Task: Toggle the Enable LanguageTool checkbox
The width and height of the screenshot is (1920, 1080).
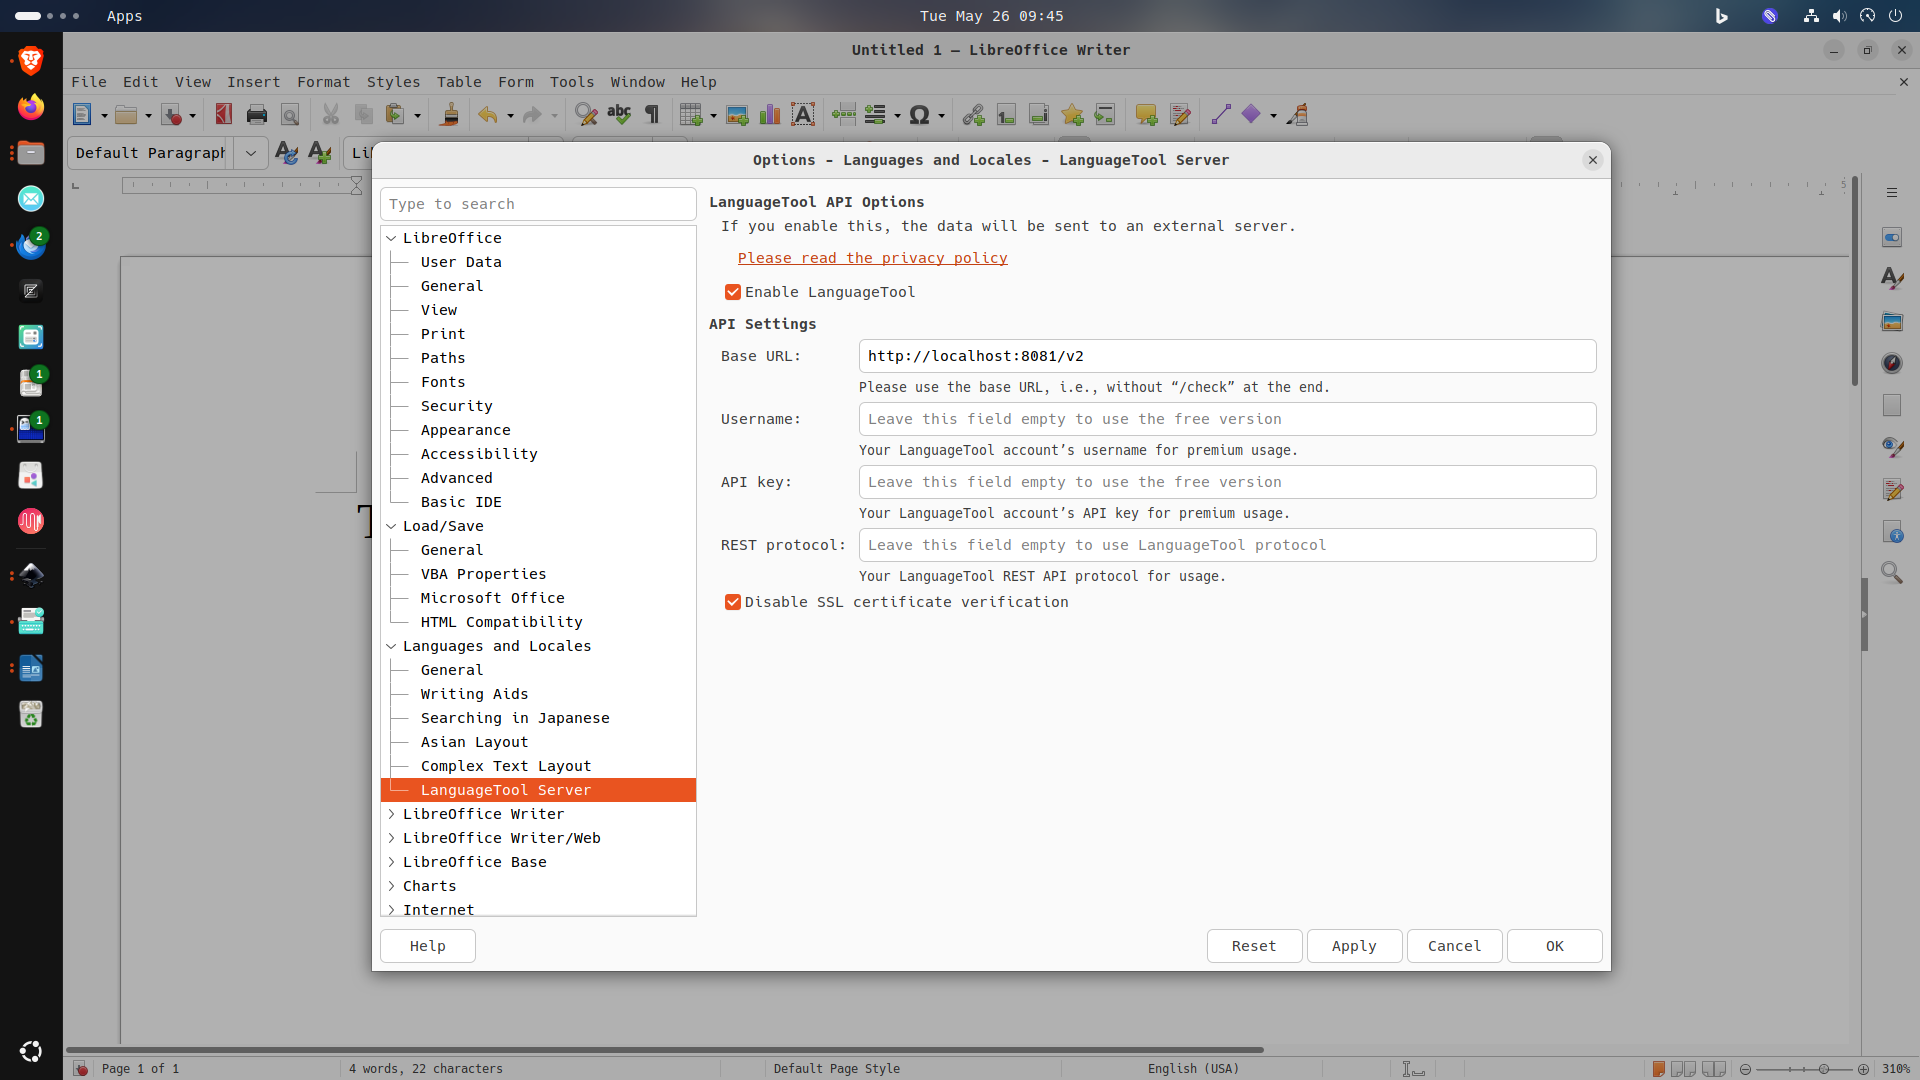Action: (x=733, y=292)
